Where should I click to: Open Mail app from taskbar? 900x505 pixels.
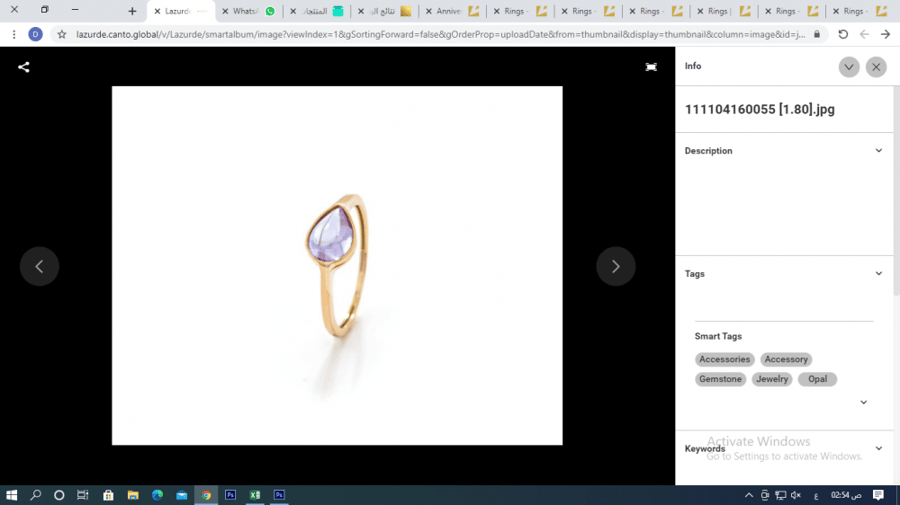click(x=182, y=495)
